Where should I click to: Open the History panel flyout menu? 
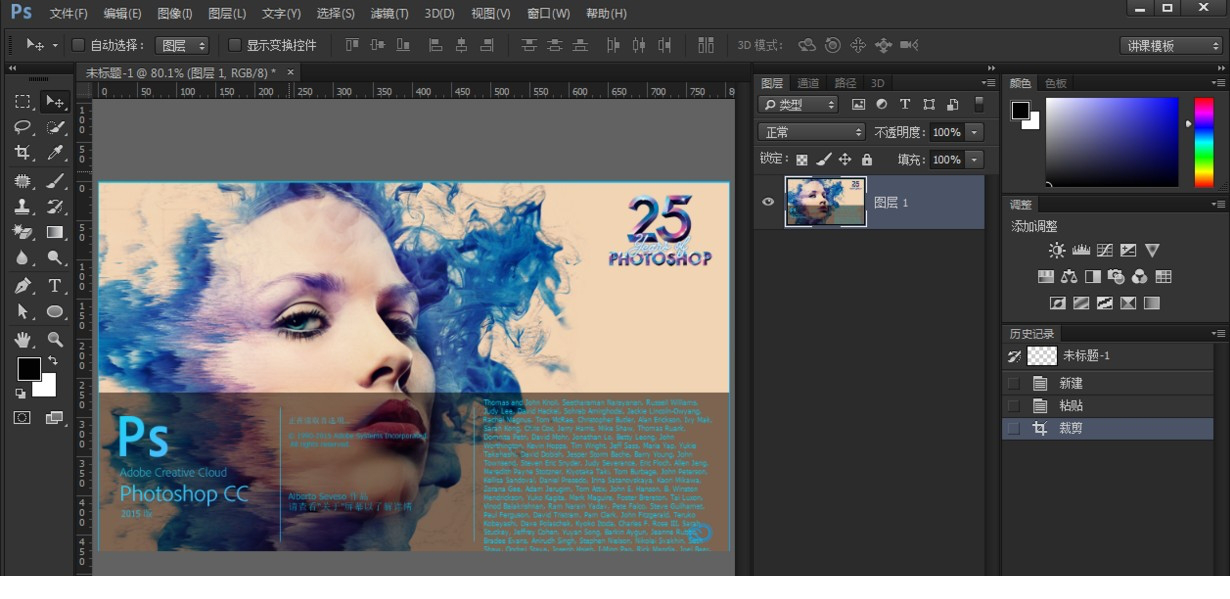(x=1218, y=334)
